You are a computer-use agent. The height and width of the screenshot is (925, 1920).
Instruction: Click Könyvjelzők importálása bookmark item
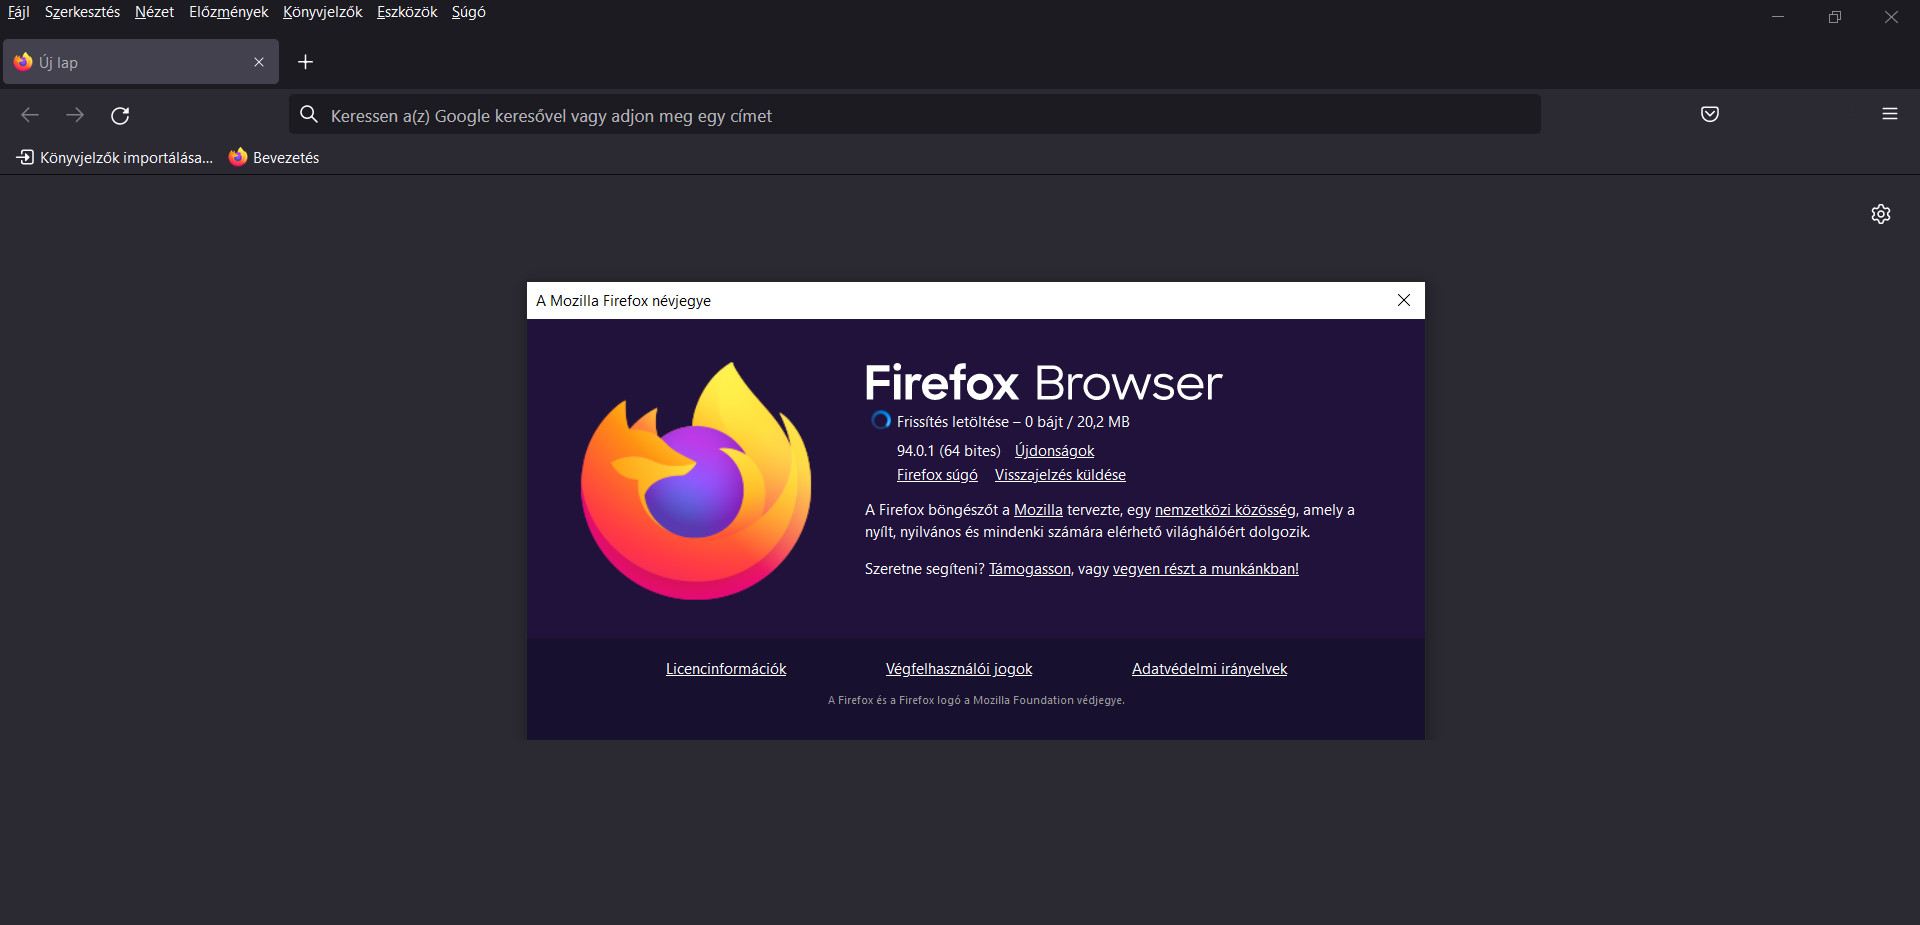(x=114, y=158)
